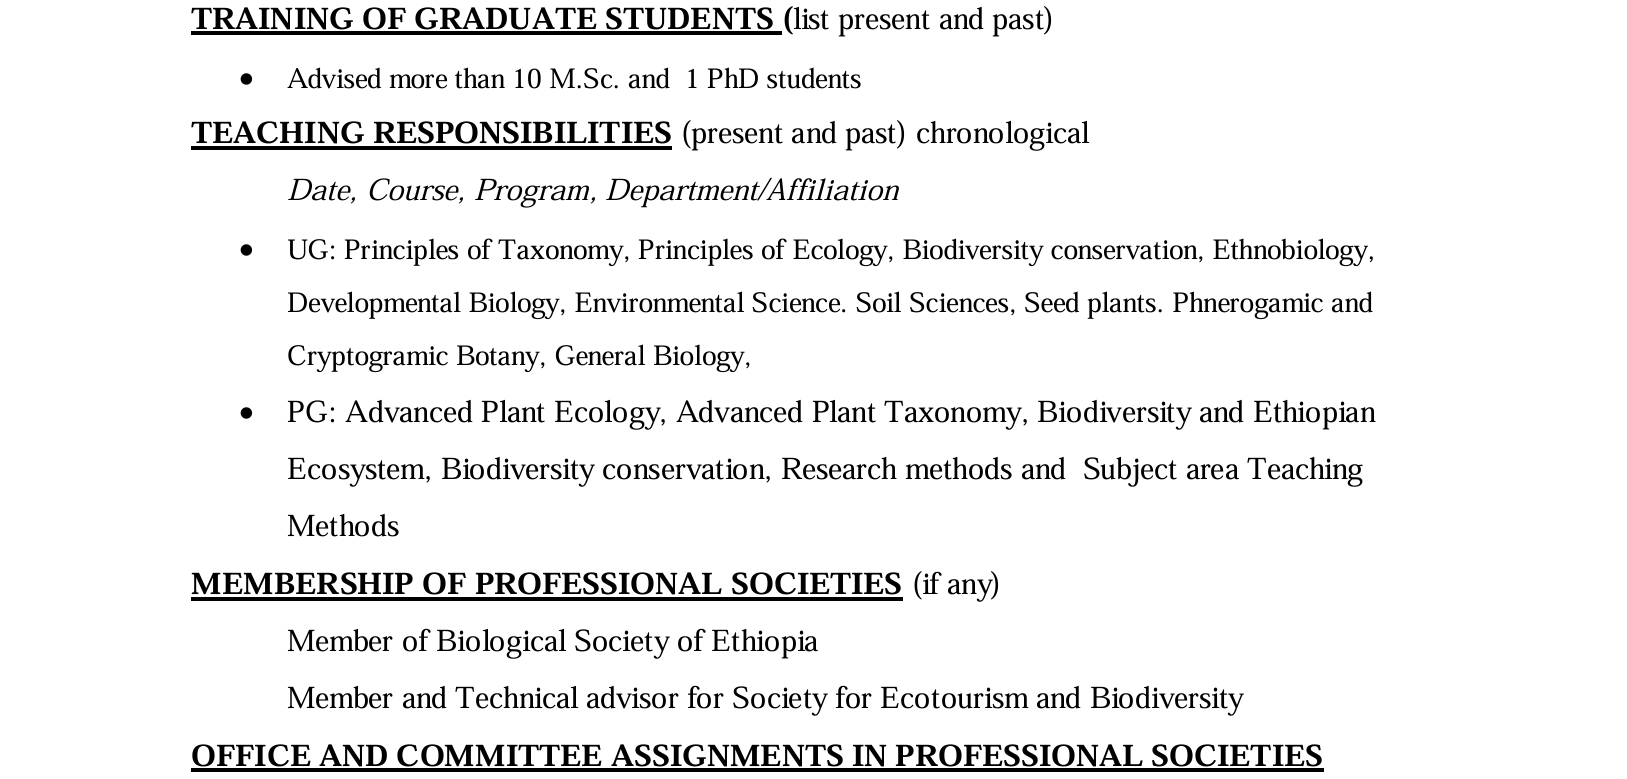This screenshot has width=1627, height=779.
Task: Click the text "(list present and past)"
Action: pos(920,19)
